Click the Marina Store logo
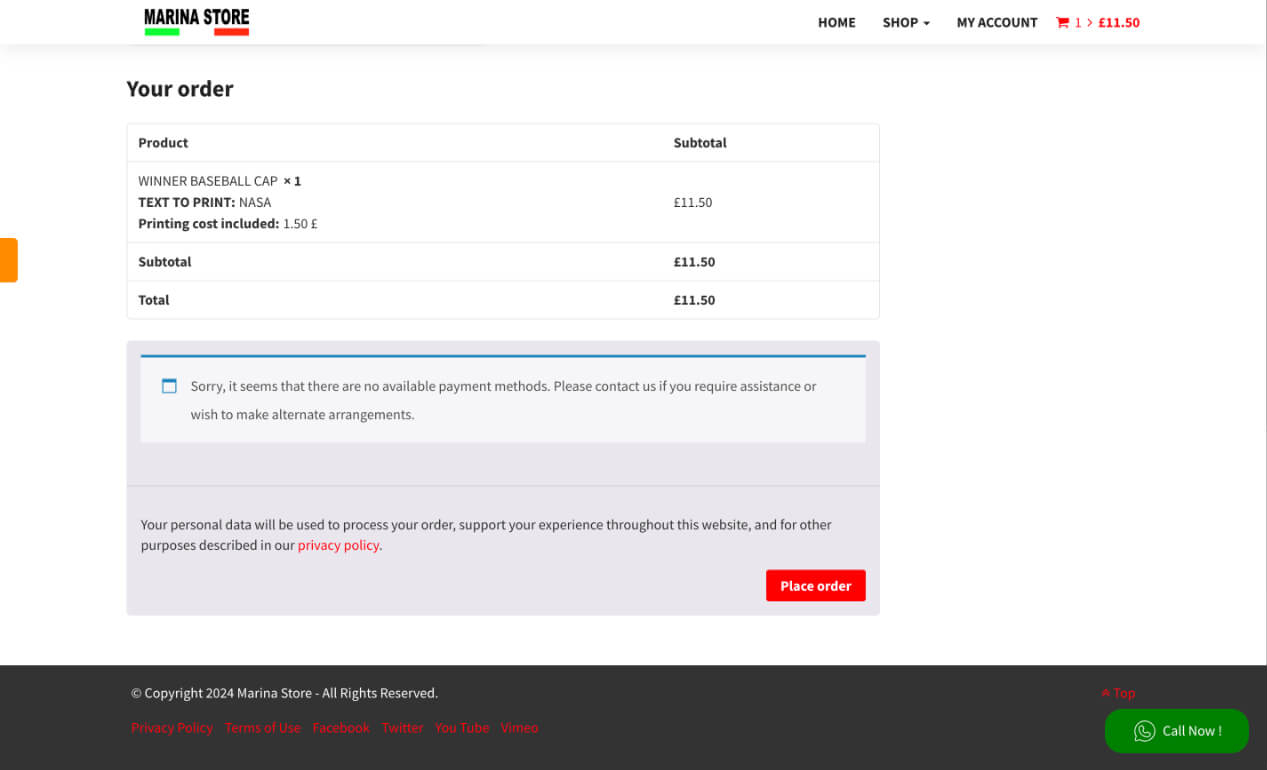Image resolution: width=1267 pixels, height=770 pixels. coord(196,22)
